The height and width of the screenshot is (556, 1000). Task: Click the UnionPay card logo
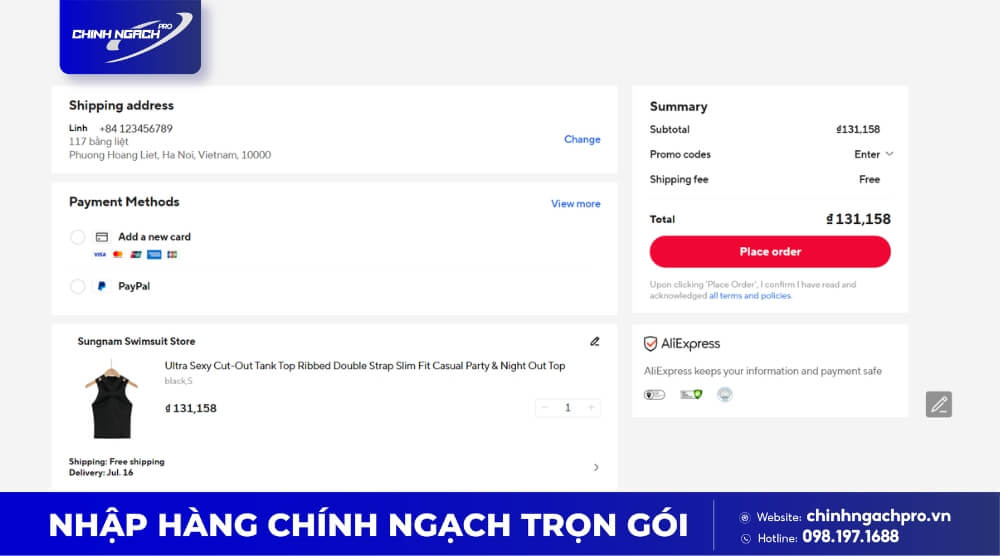pos(135,254)
